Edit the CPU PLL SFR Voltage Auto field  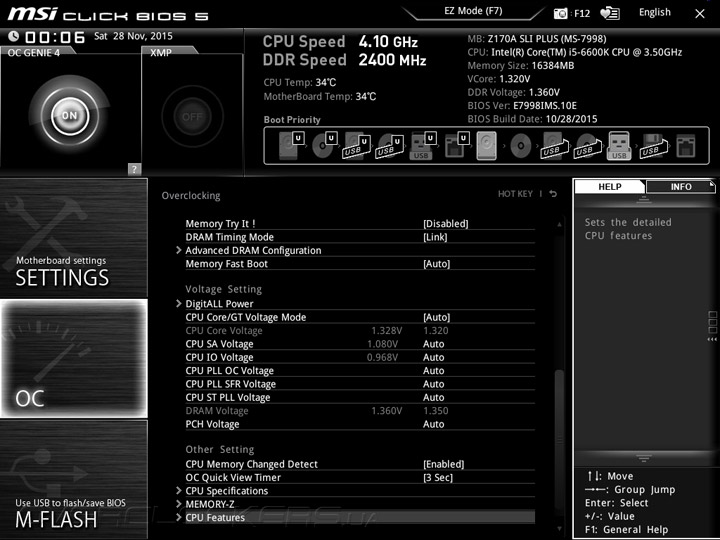[x=433, y=383]
